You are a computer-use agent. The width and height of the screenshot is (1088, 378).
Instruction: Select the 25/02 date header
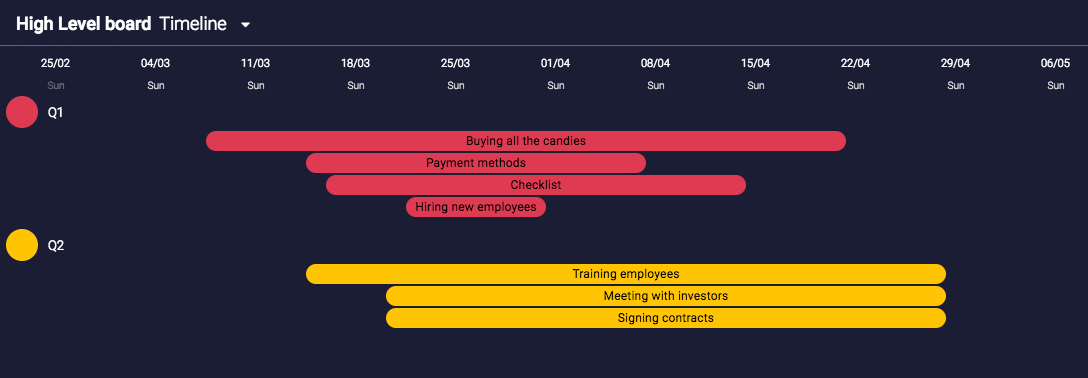56,63
